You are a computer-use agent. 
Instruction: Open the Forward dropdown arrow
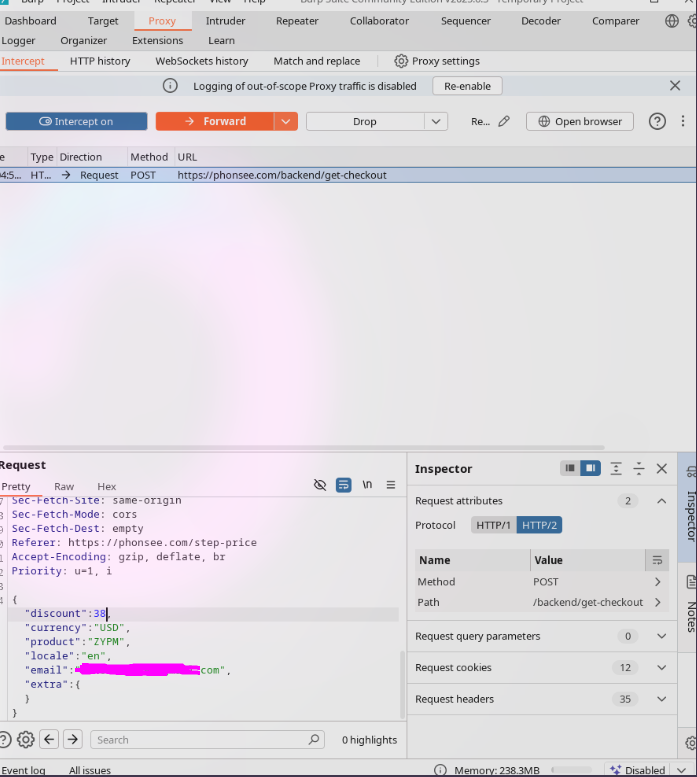286,121
